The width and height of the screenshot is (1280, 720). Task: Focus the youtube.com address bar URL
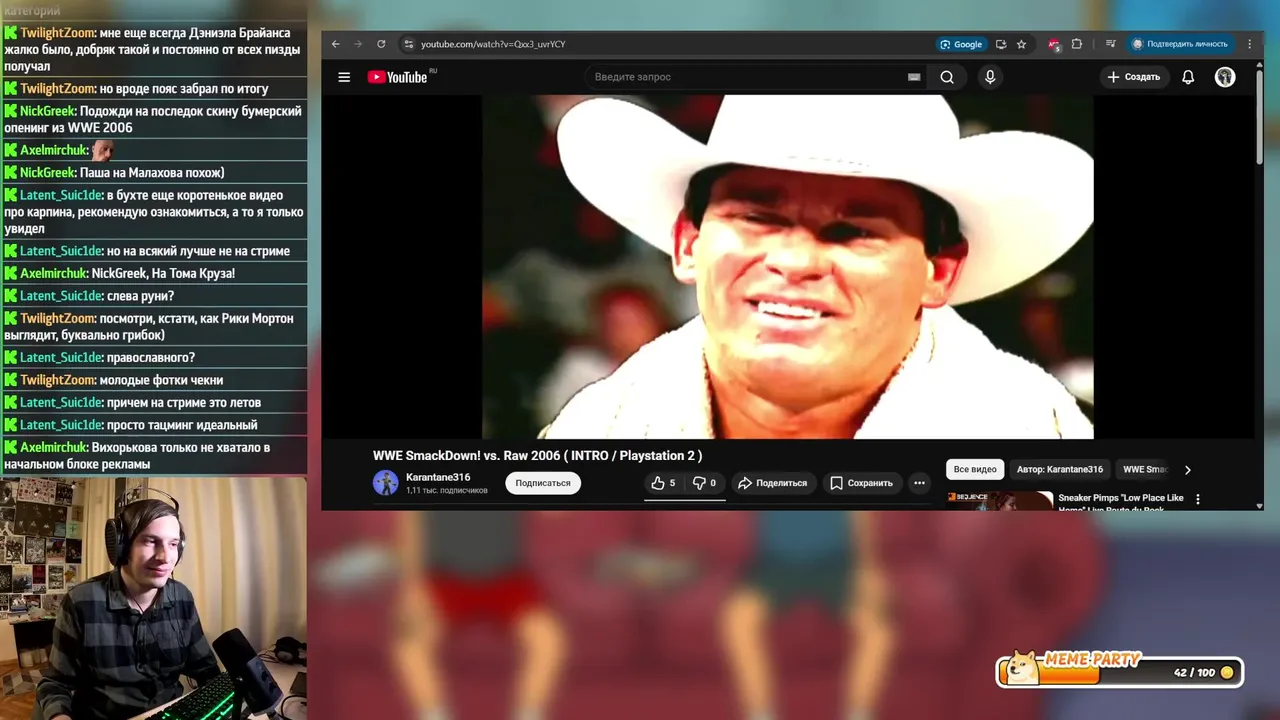pos(493,44)
